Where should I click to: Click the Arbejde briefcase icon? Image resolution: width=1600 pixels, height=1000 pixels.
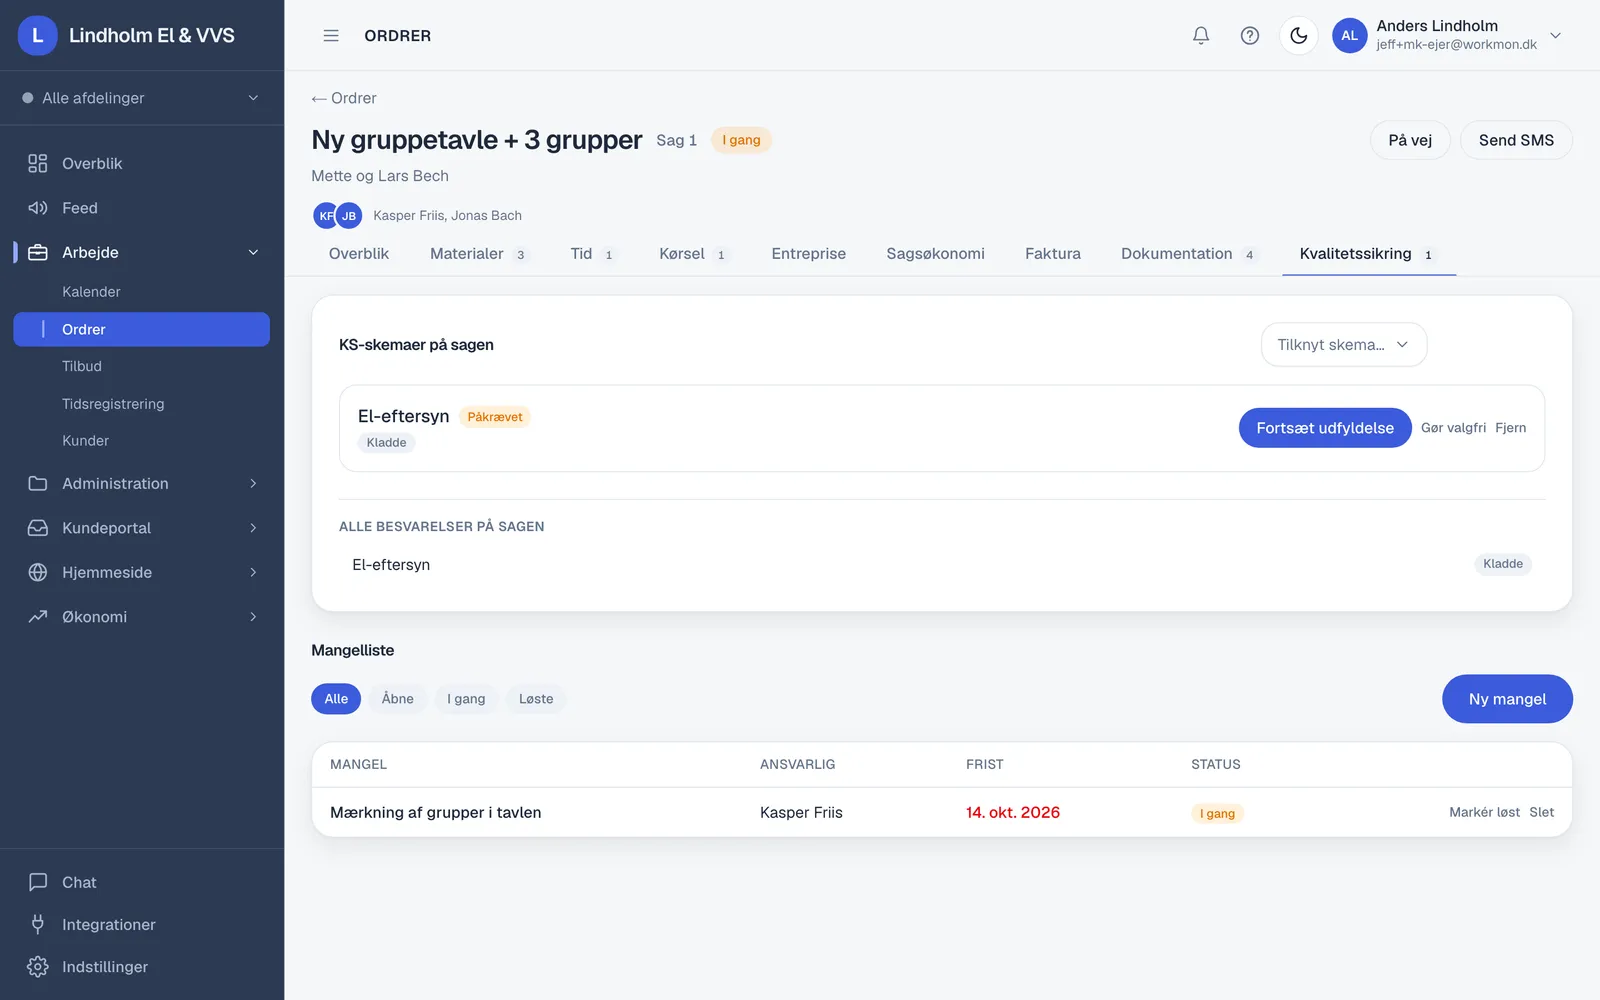(38, 252)
